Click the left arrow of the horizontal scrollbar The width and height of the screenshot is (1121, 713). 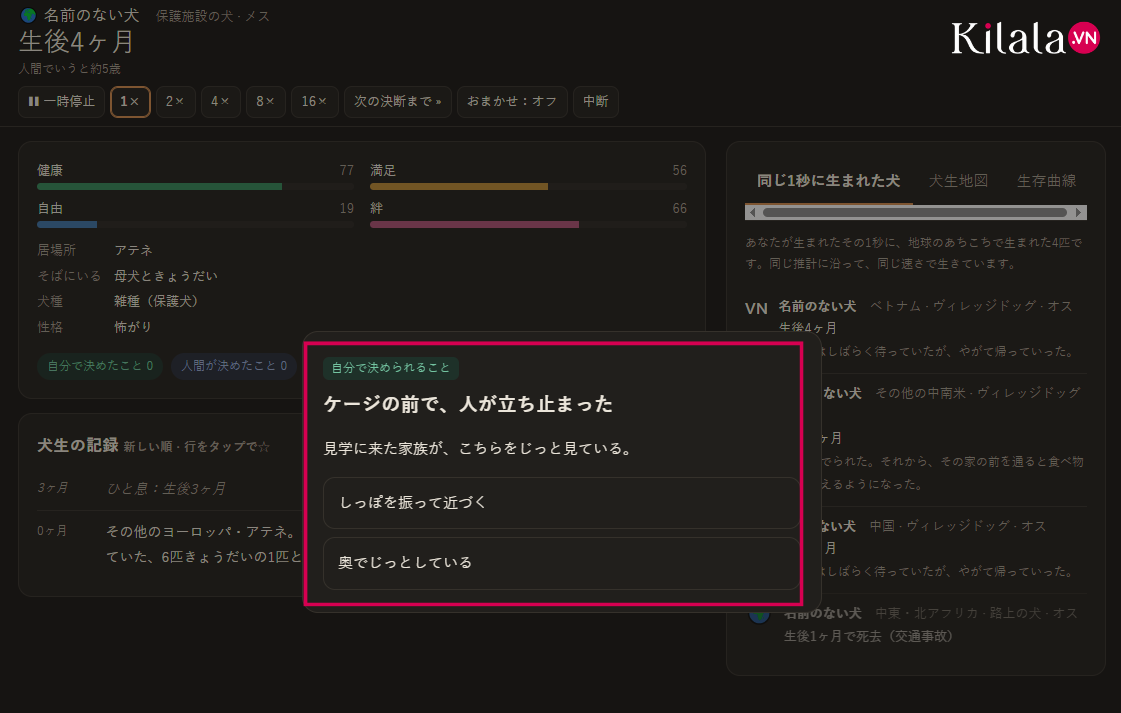coord(752,212)
